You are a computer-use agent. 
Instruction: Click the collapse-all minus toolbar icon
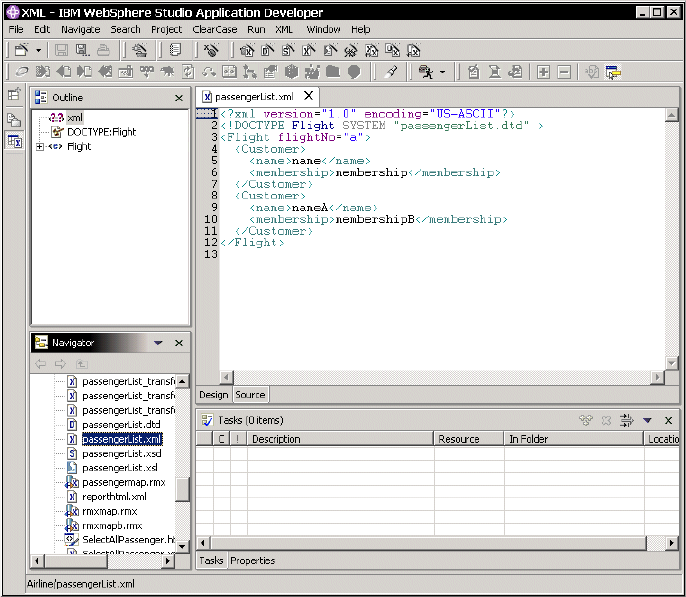(x=564, y=72)
